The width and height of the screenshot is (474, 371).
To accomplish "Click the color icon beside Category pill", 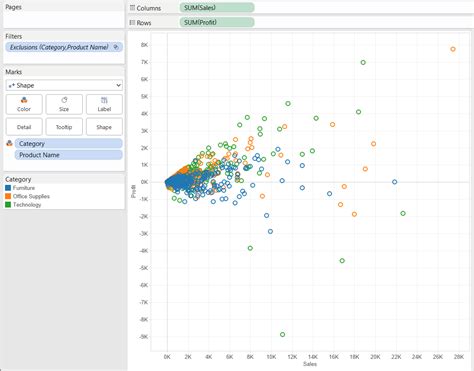I will [x=9, y=143].
